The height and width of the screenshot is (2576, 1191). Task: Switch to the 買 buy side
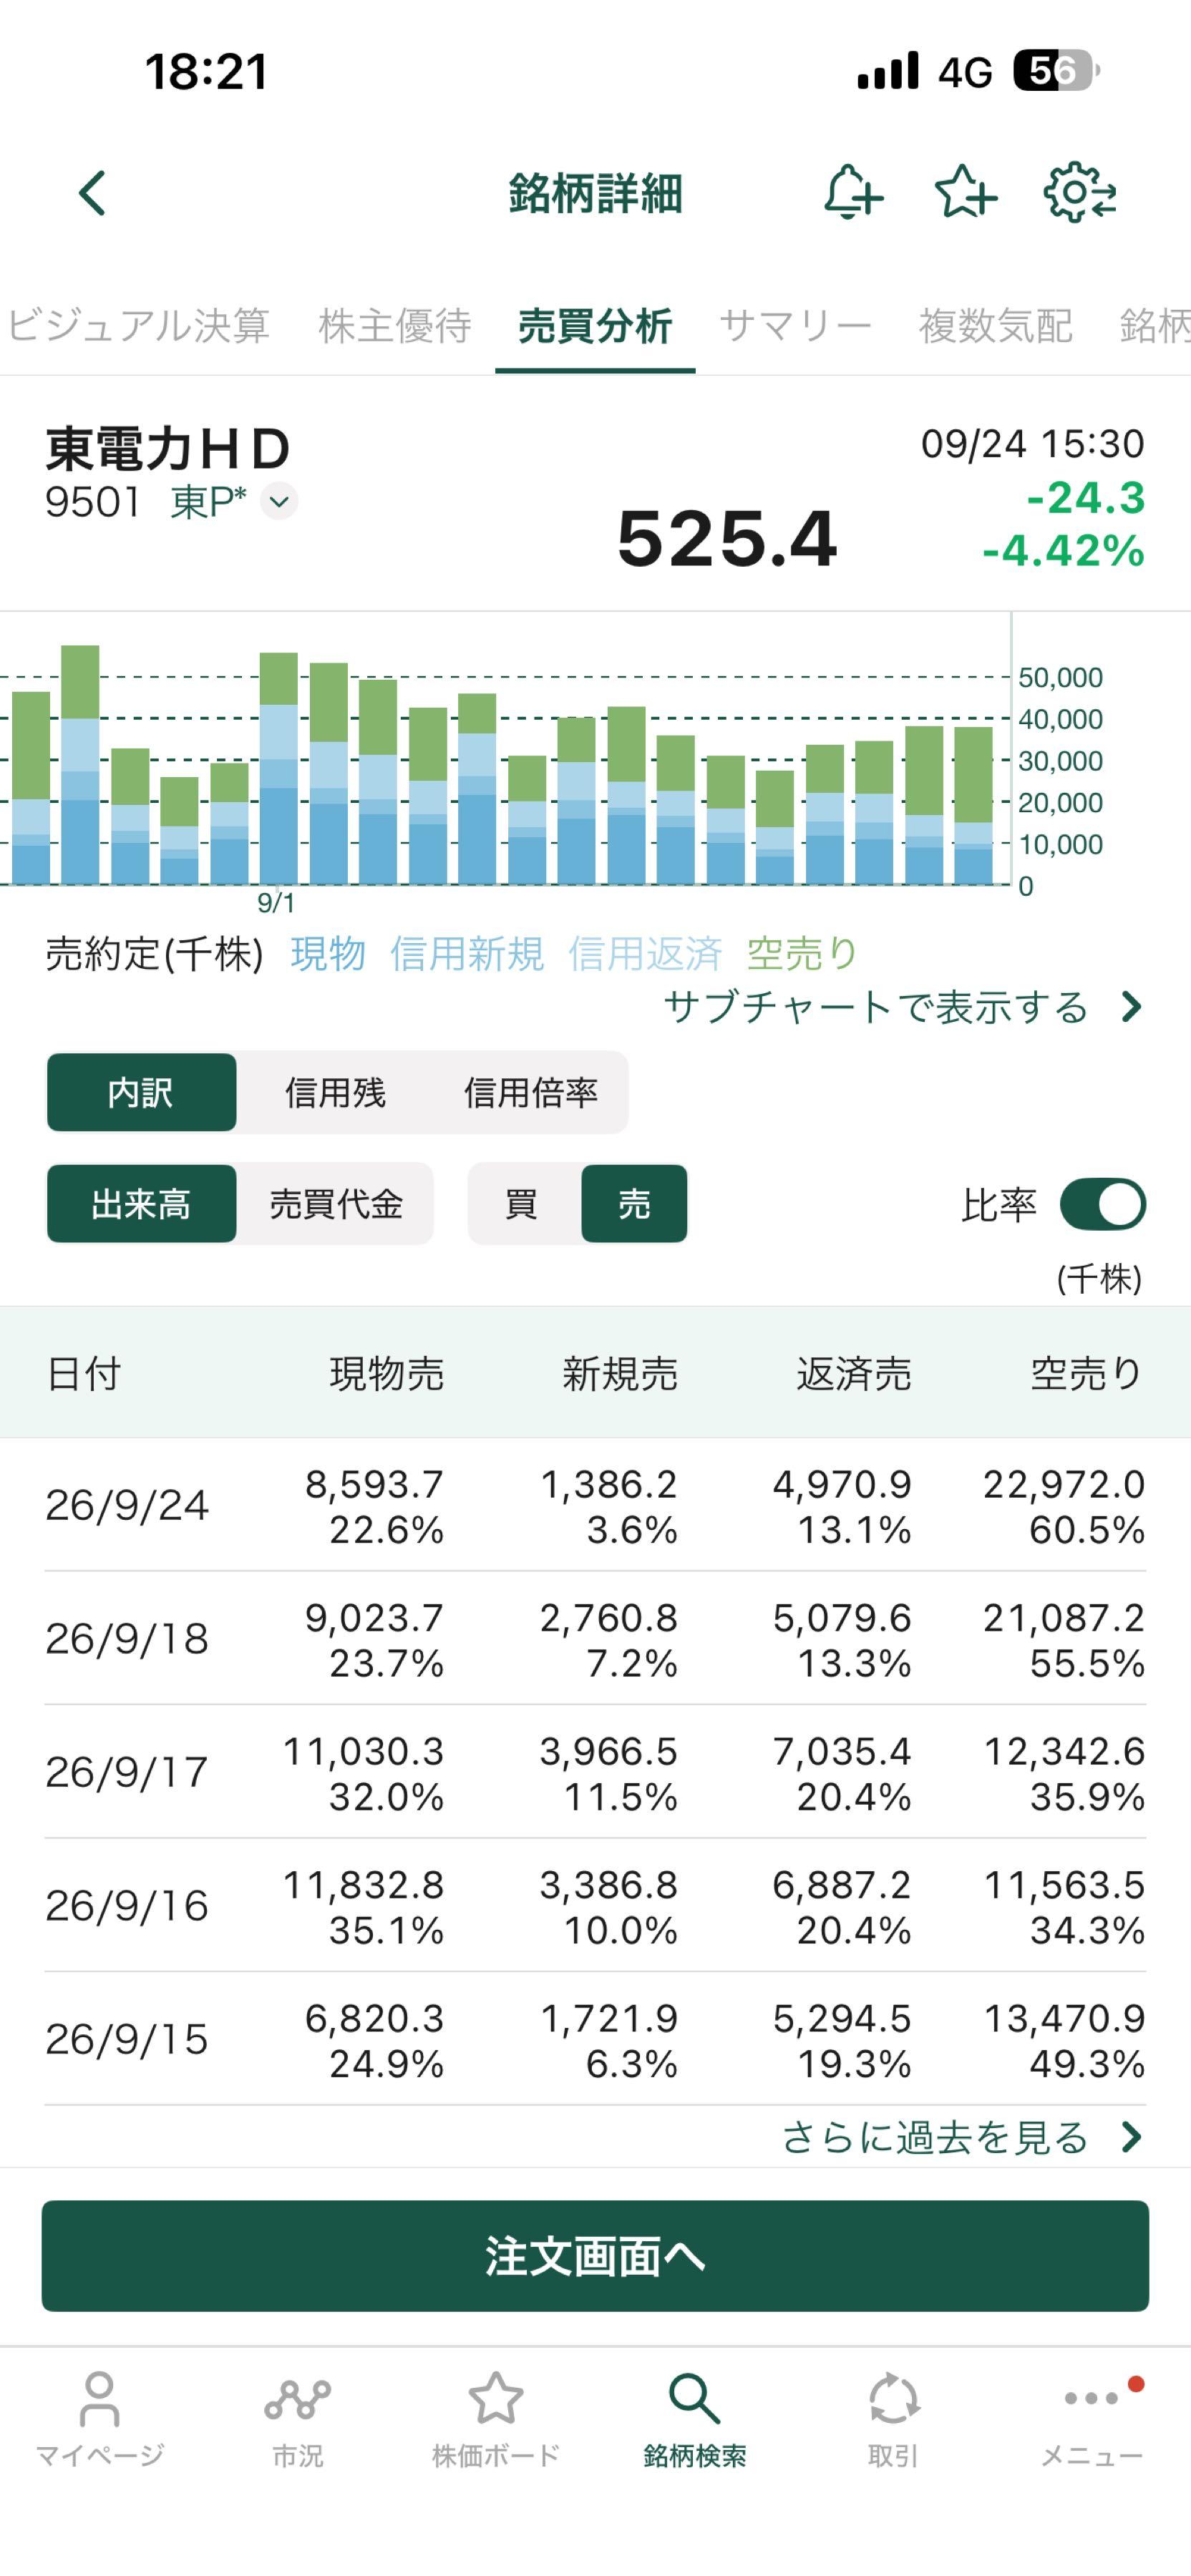pos(522,1204)
